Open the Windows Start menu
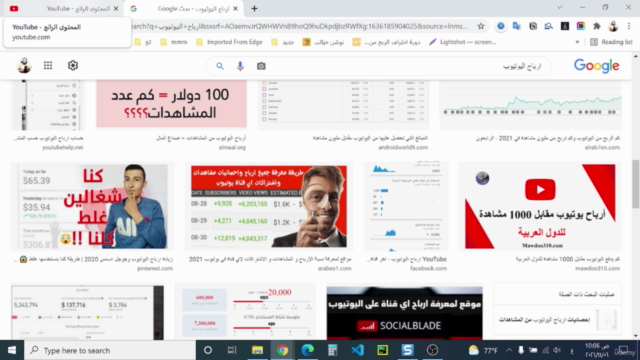Viewport: 640px width, 360px height. 12,350
